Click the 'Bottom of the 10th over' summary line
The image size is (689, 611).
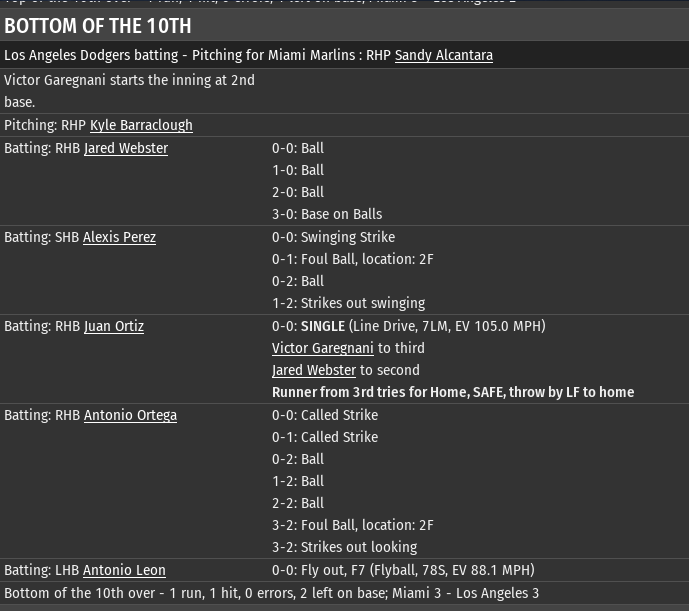click(271, 594)
